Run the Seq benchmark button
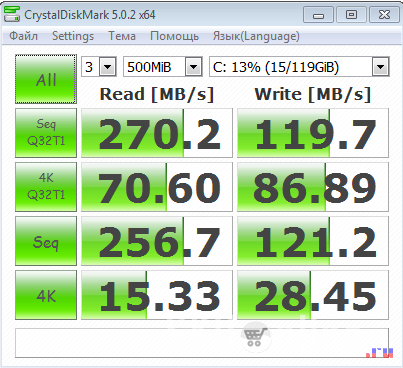Screen dimensions: 403x368 click(46, 241)
